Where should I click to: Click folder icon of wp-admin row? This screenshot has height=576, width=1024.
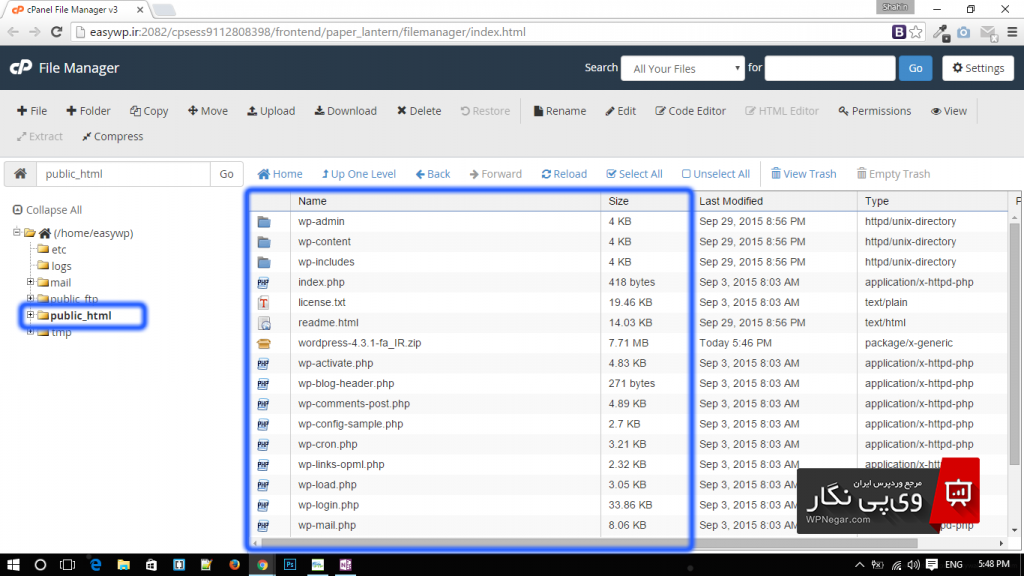coord(264,222)
